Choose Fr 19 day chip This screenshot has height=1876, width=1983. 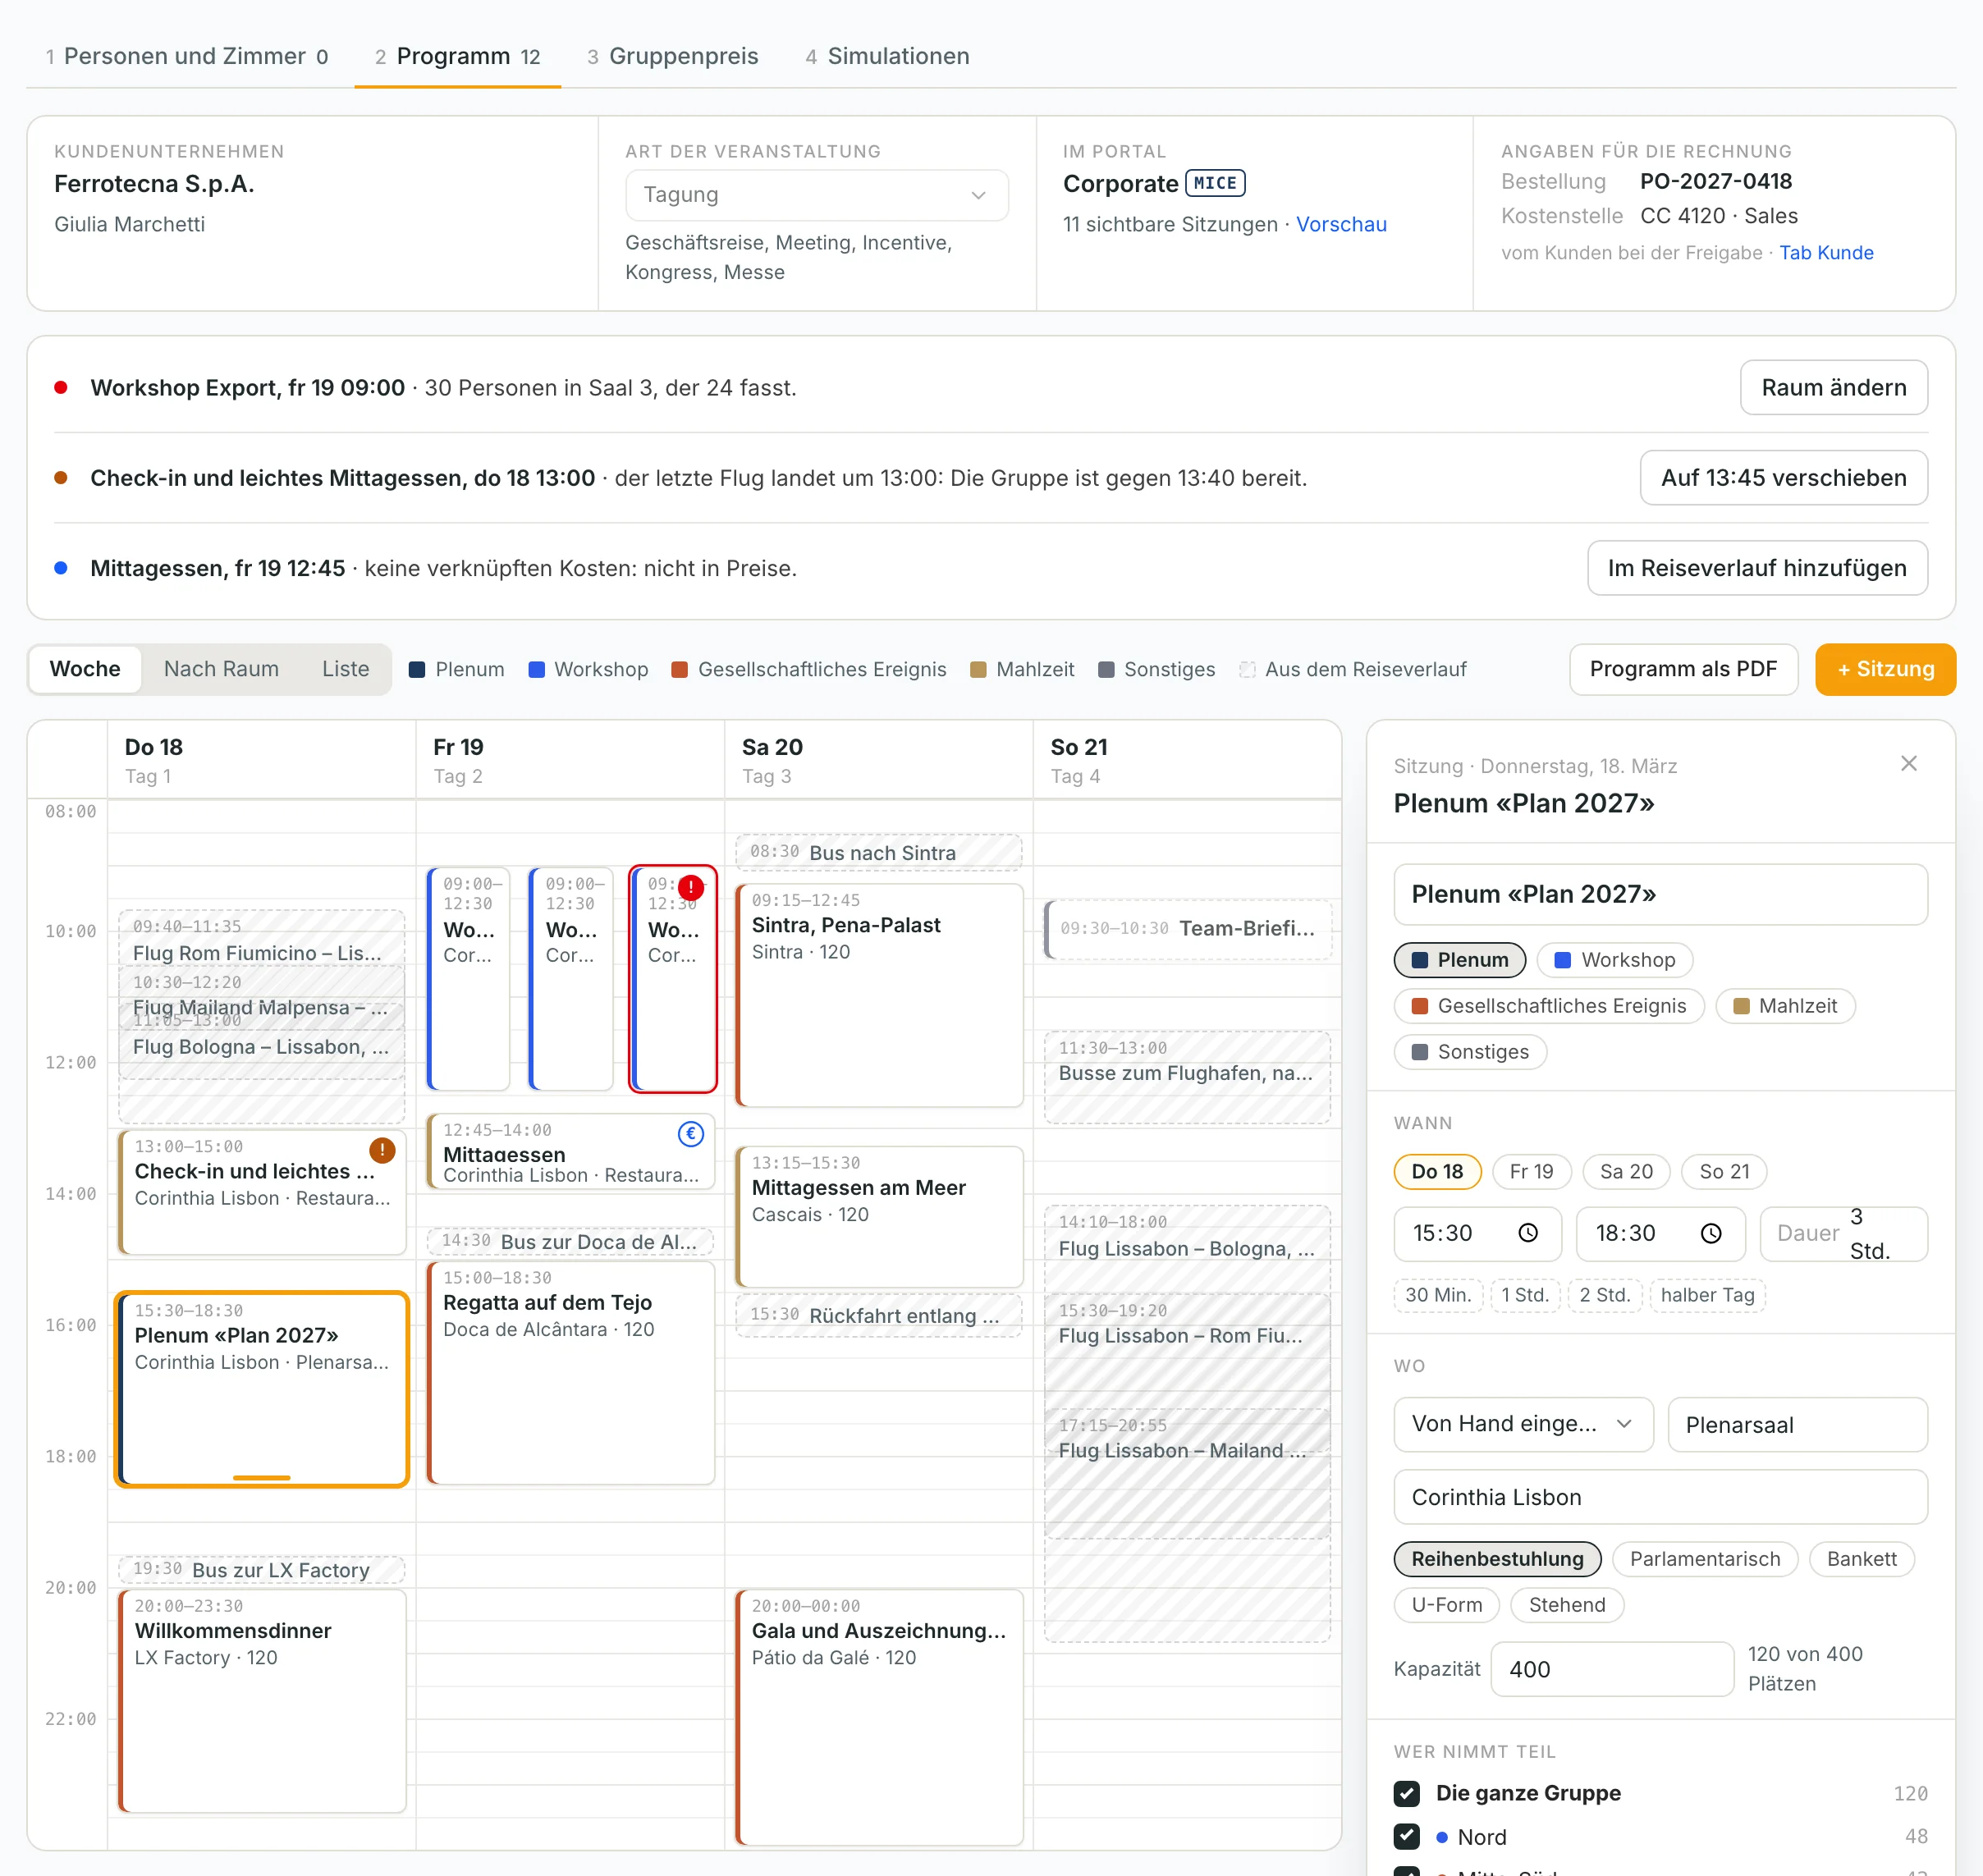(x=1531, y=1171)
